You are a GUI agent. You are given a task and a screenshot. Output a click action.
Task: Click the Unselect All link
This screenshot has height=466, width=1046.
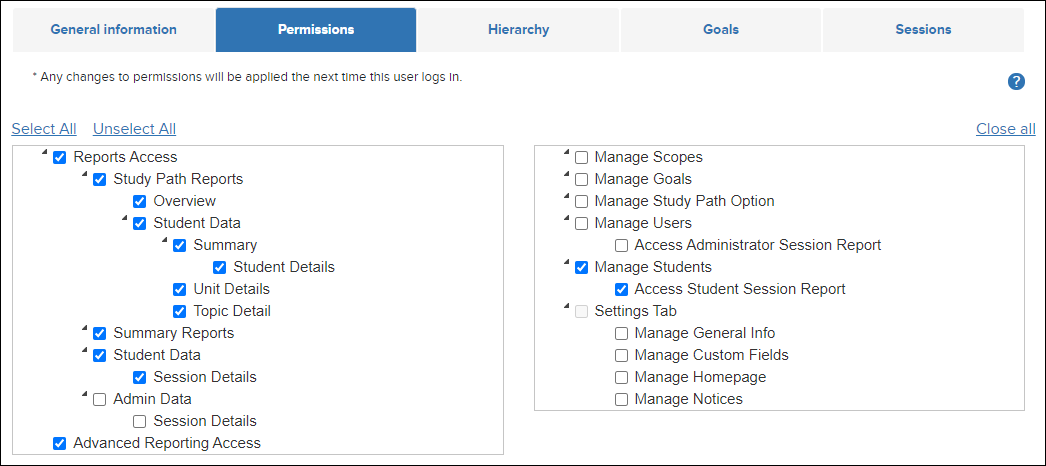click(134, 129)
